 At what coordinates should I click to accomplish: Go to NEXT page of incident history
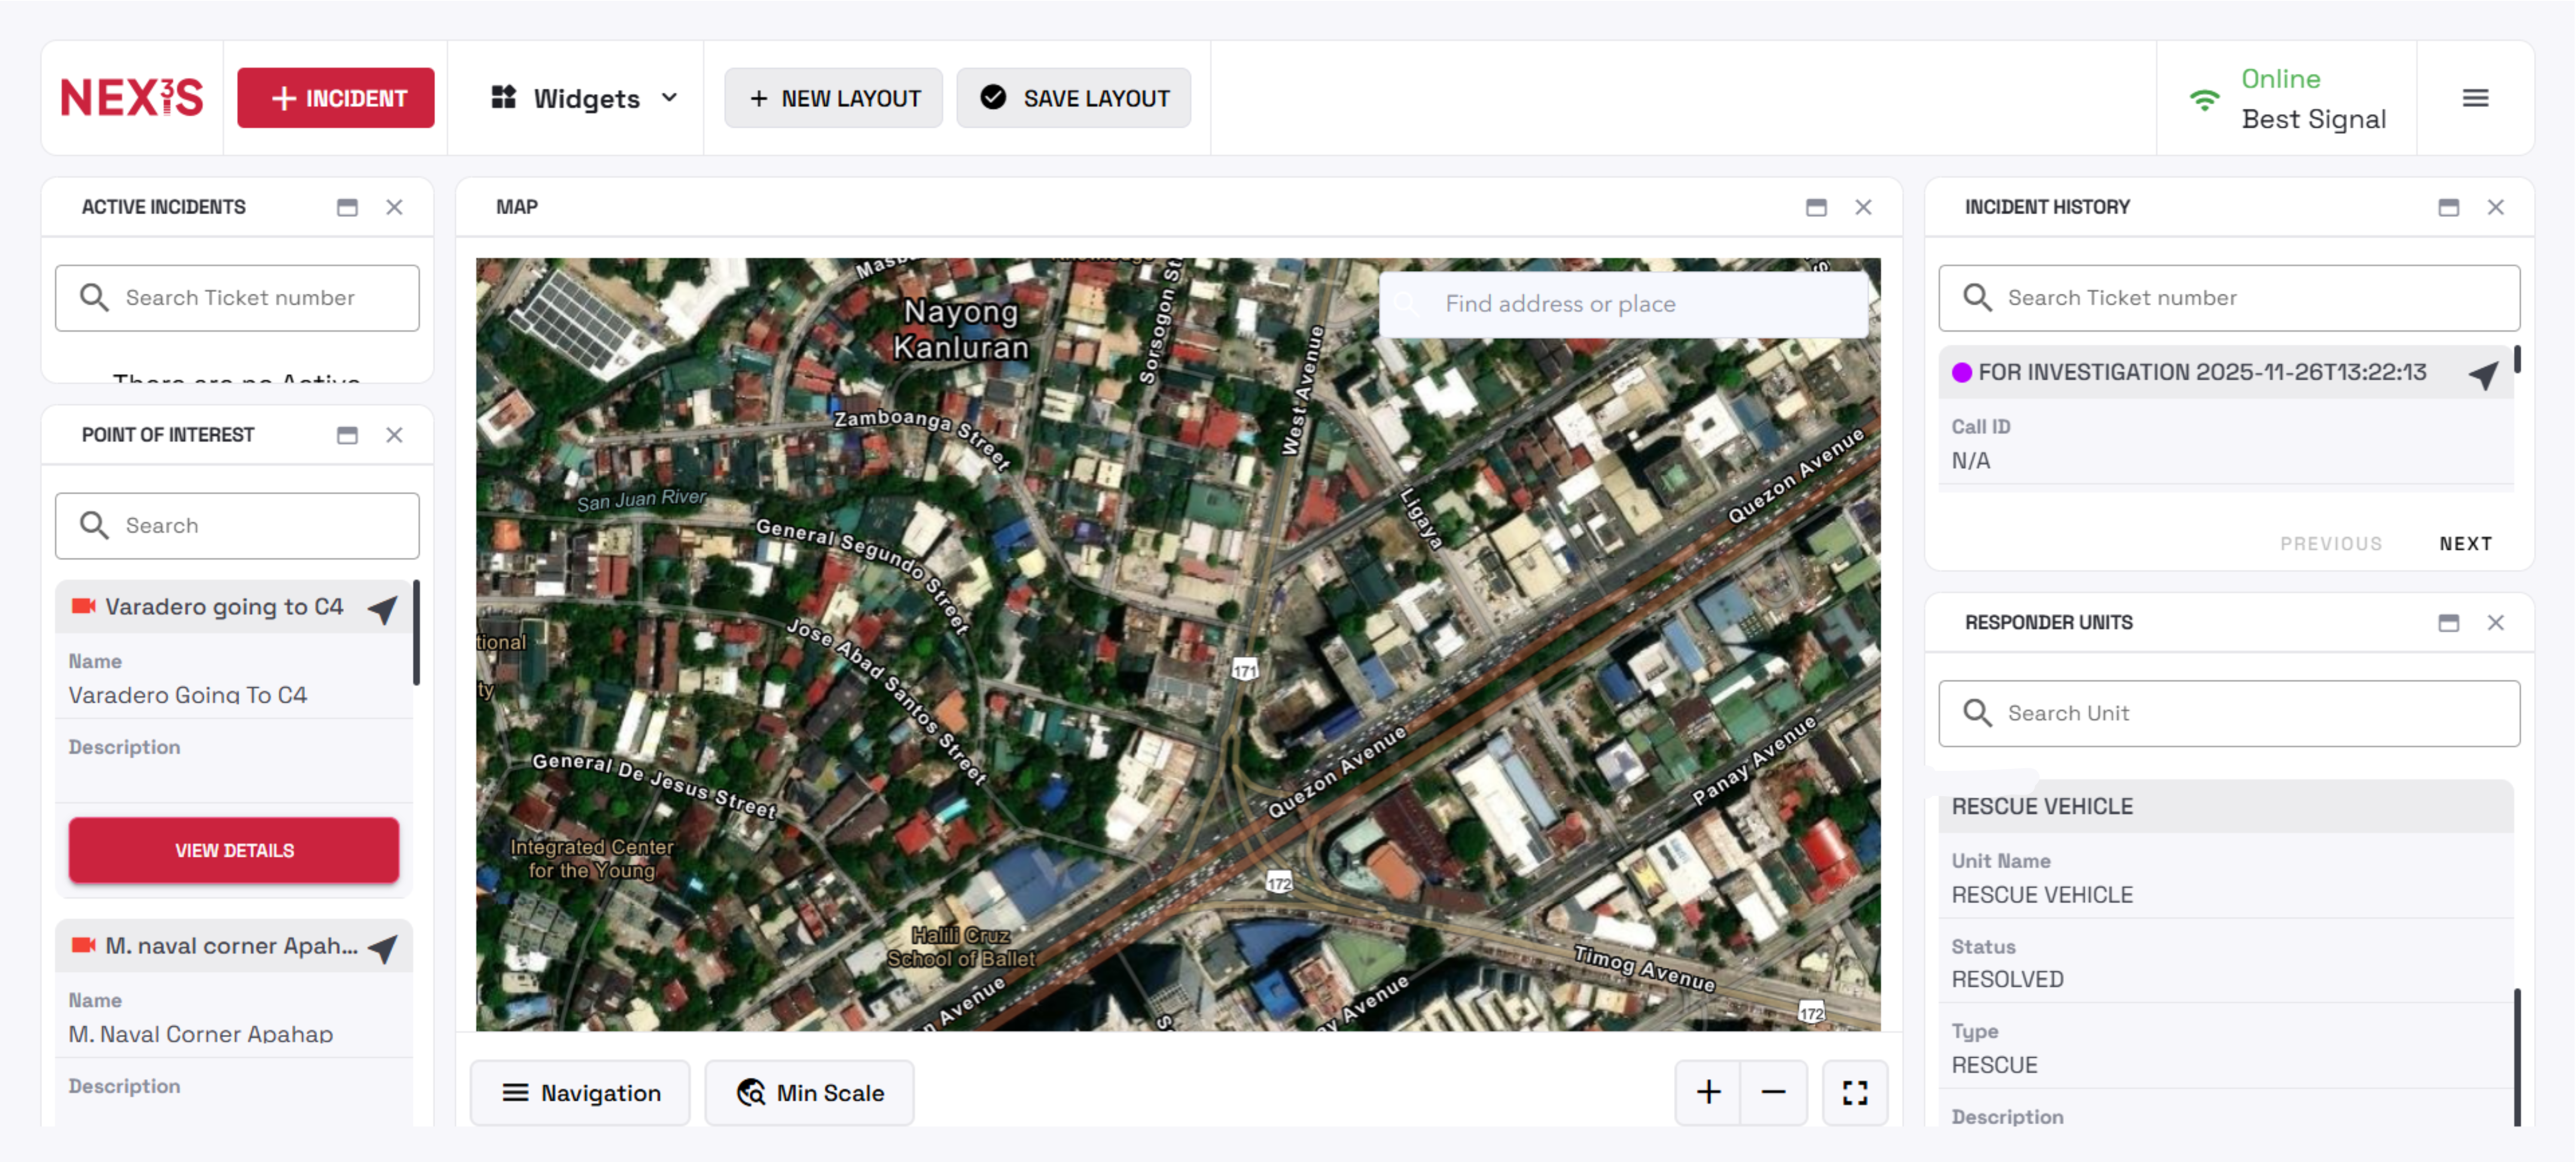[2465, 543]
